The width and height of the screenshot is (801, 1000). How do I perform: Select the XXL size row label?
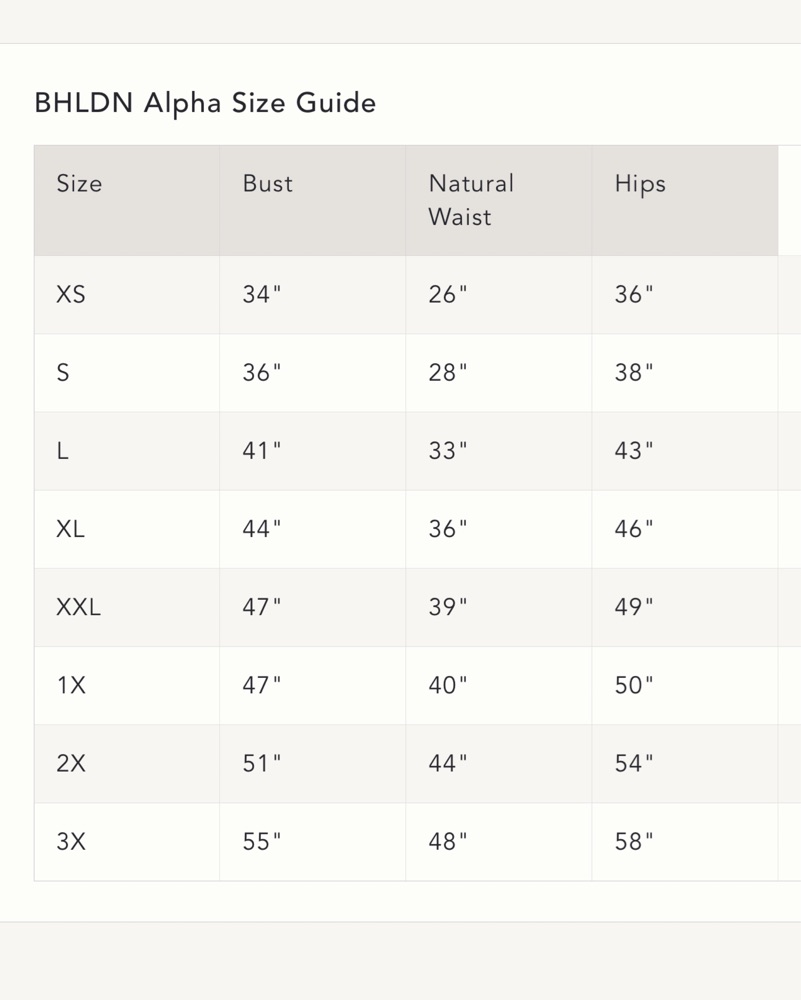[78, 607]
